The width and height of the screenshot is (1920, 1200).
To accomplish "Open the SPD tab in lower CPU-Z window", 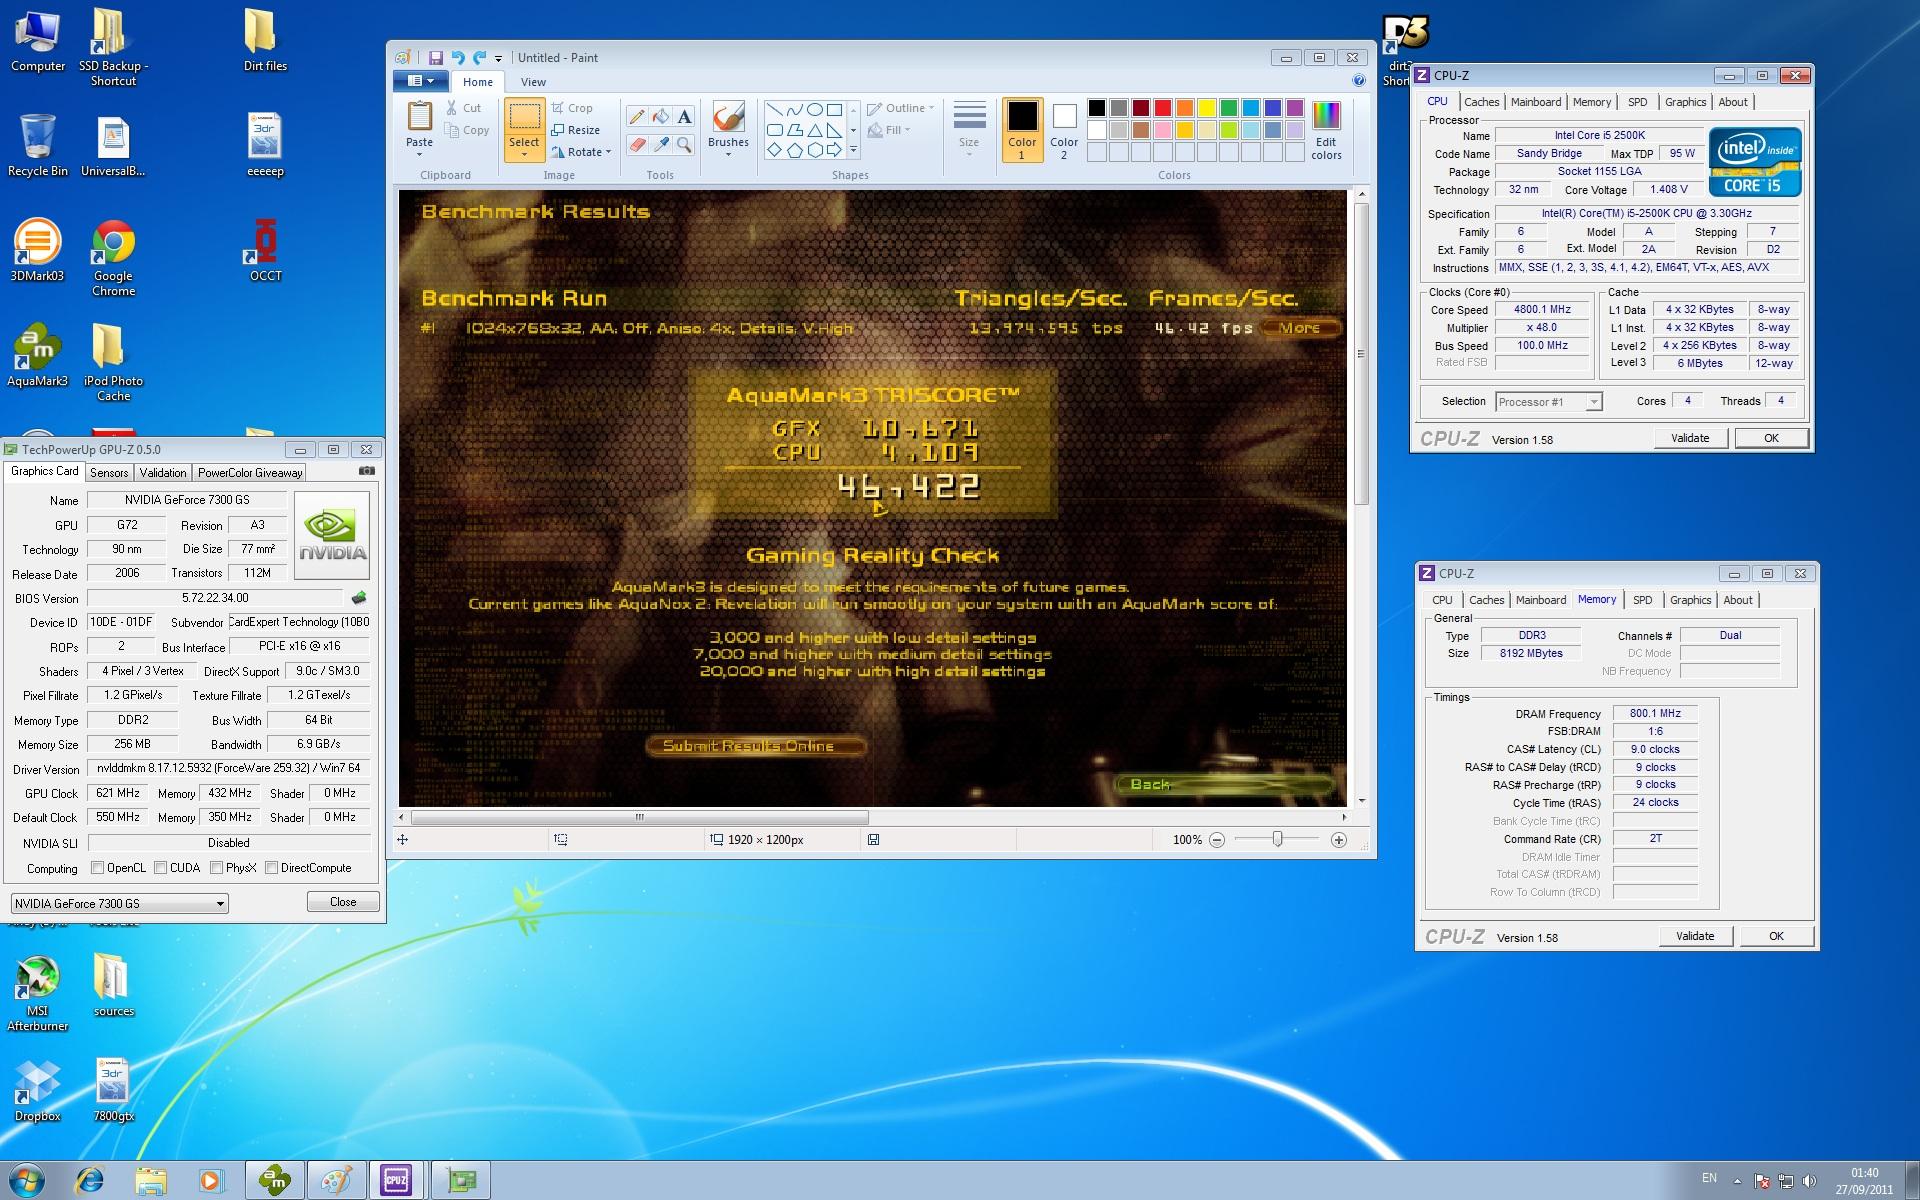I will (1642, 600).
